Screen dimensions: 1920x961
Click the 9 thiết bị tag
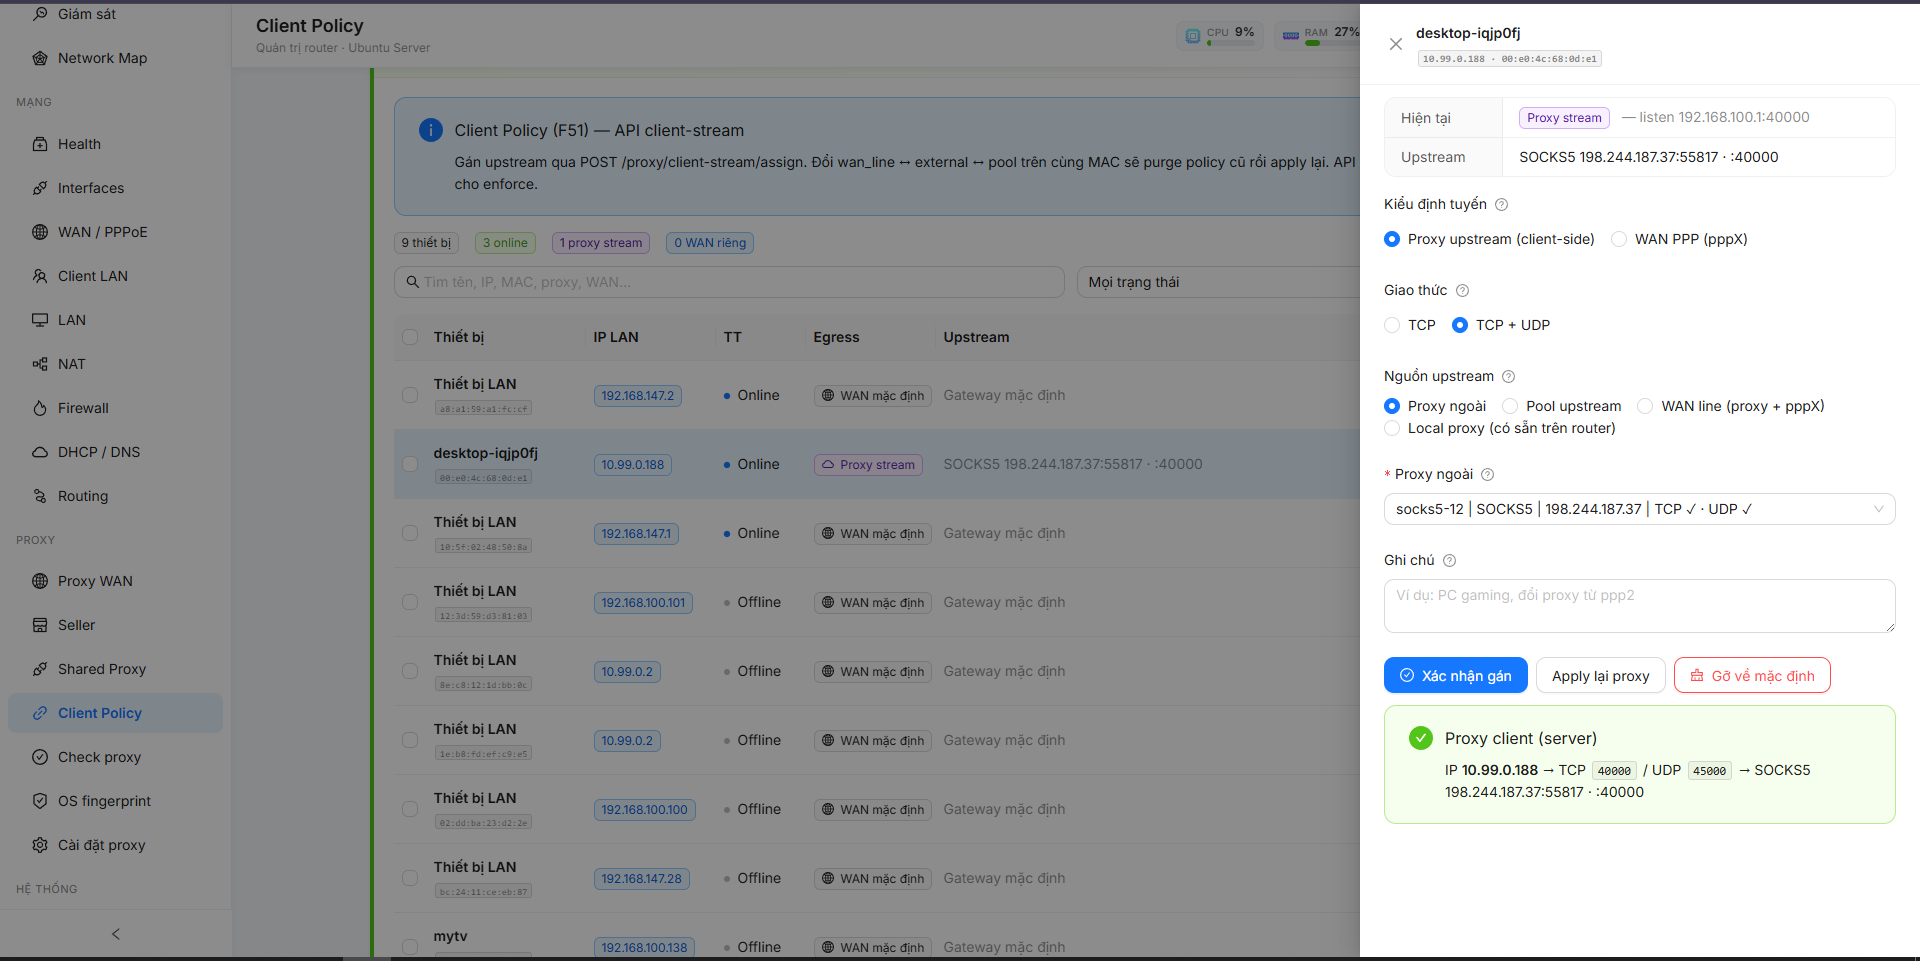click(x=426, y=243)
